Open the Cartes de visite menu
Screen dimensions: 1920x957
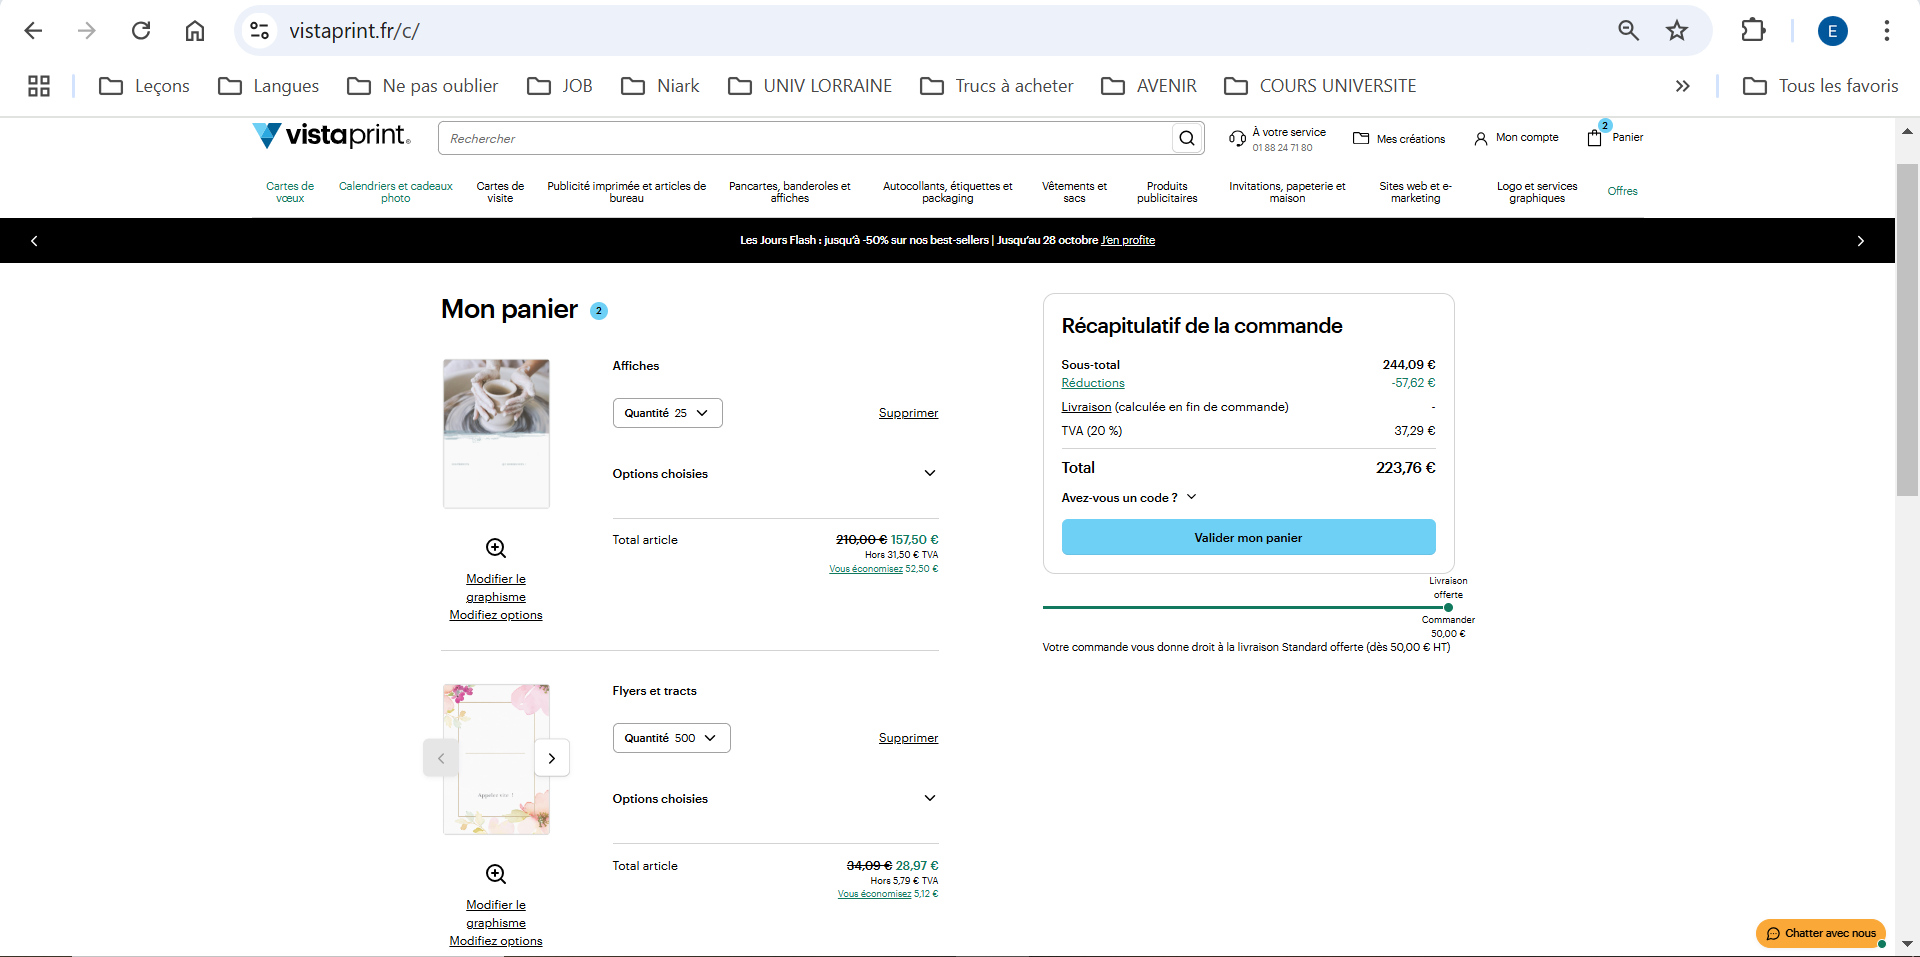pyautogui.click(x=500, y=192)
